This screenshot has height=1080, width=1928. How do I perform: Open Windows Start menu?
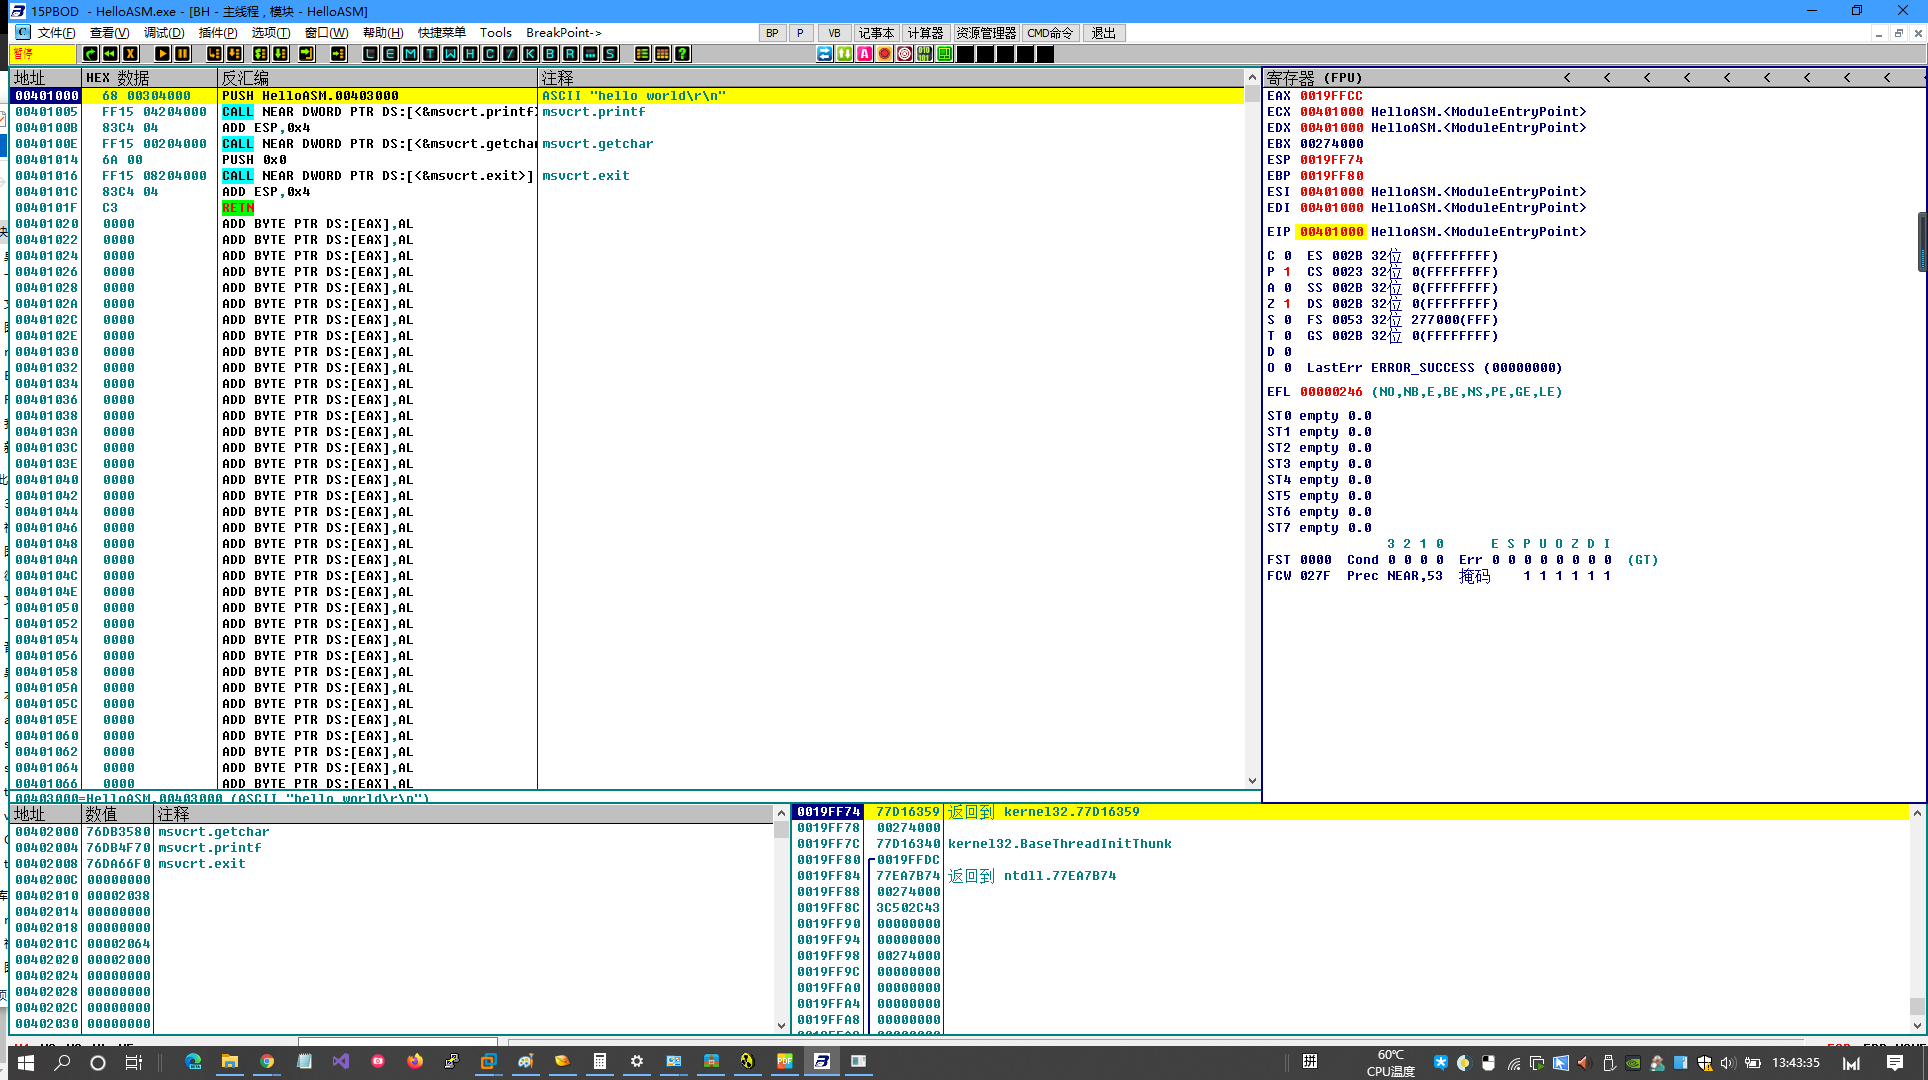[x=25, y=1062]
